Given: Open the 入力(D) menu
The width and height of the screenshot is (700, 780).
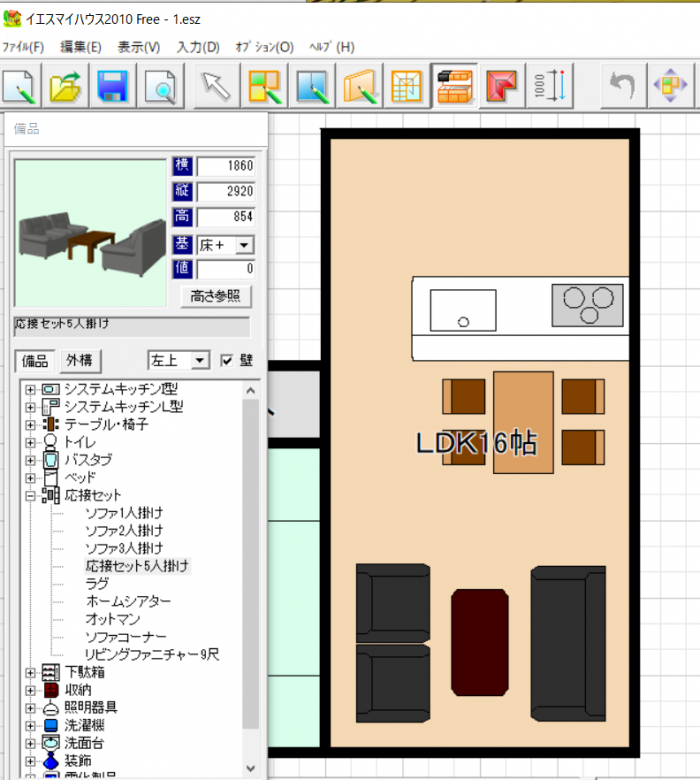Looking at the screenshot, I should [198, 47].
